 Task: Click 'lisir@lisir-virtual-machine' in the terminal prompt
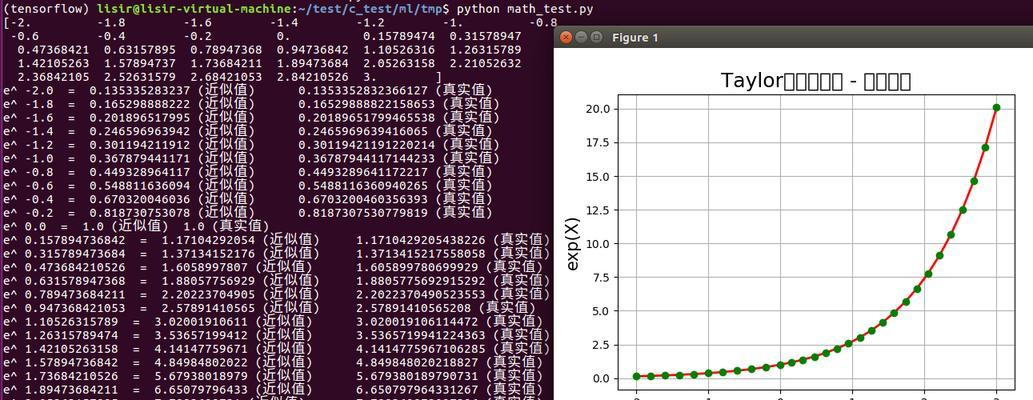click(x=194, y=9)
